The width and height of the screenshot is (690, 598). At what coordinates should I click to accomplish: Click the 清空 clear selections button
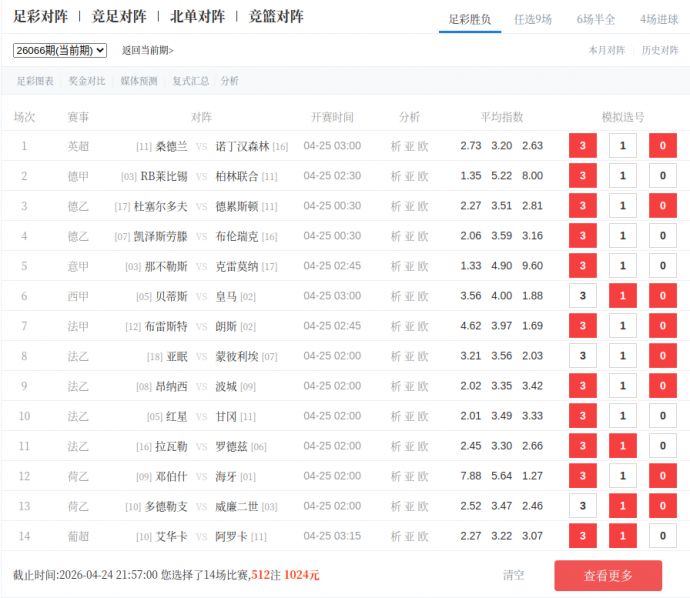point(513,575)
